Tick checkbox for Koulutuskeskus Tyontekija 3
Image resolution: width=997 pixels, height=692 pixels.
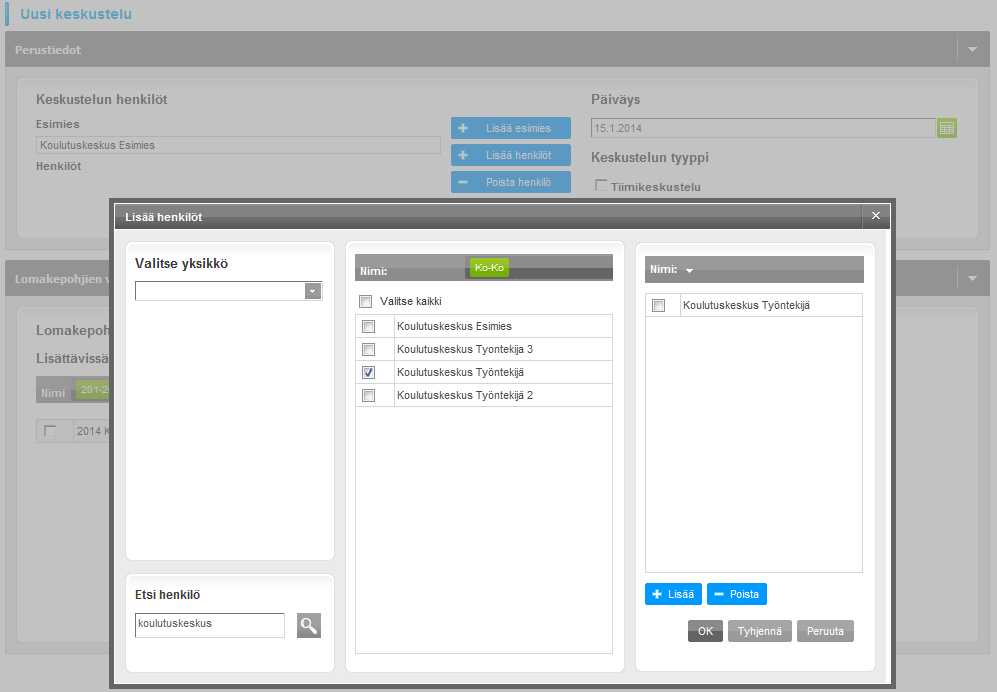pyautogui.click(x=368, y=349)
